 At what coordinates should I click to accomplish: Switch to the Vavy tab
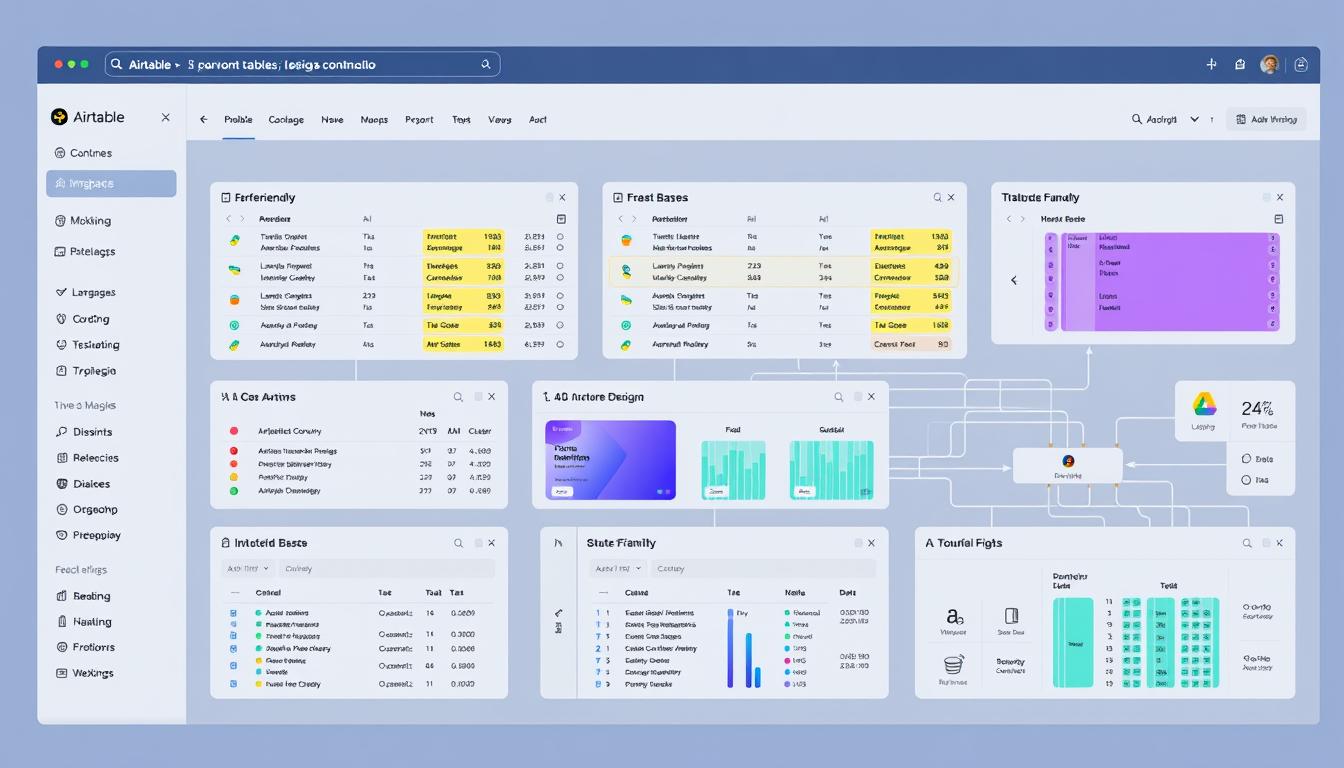click(500, 119)
